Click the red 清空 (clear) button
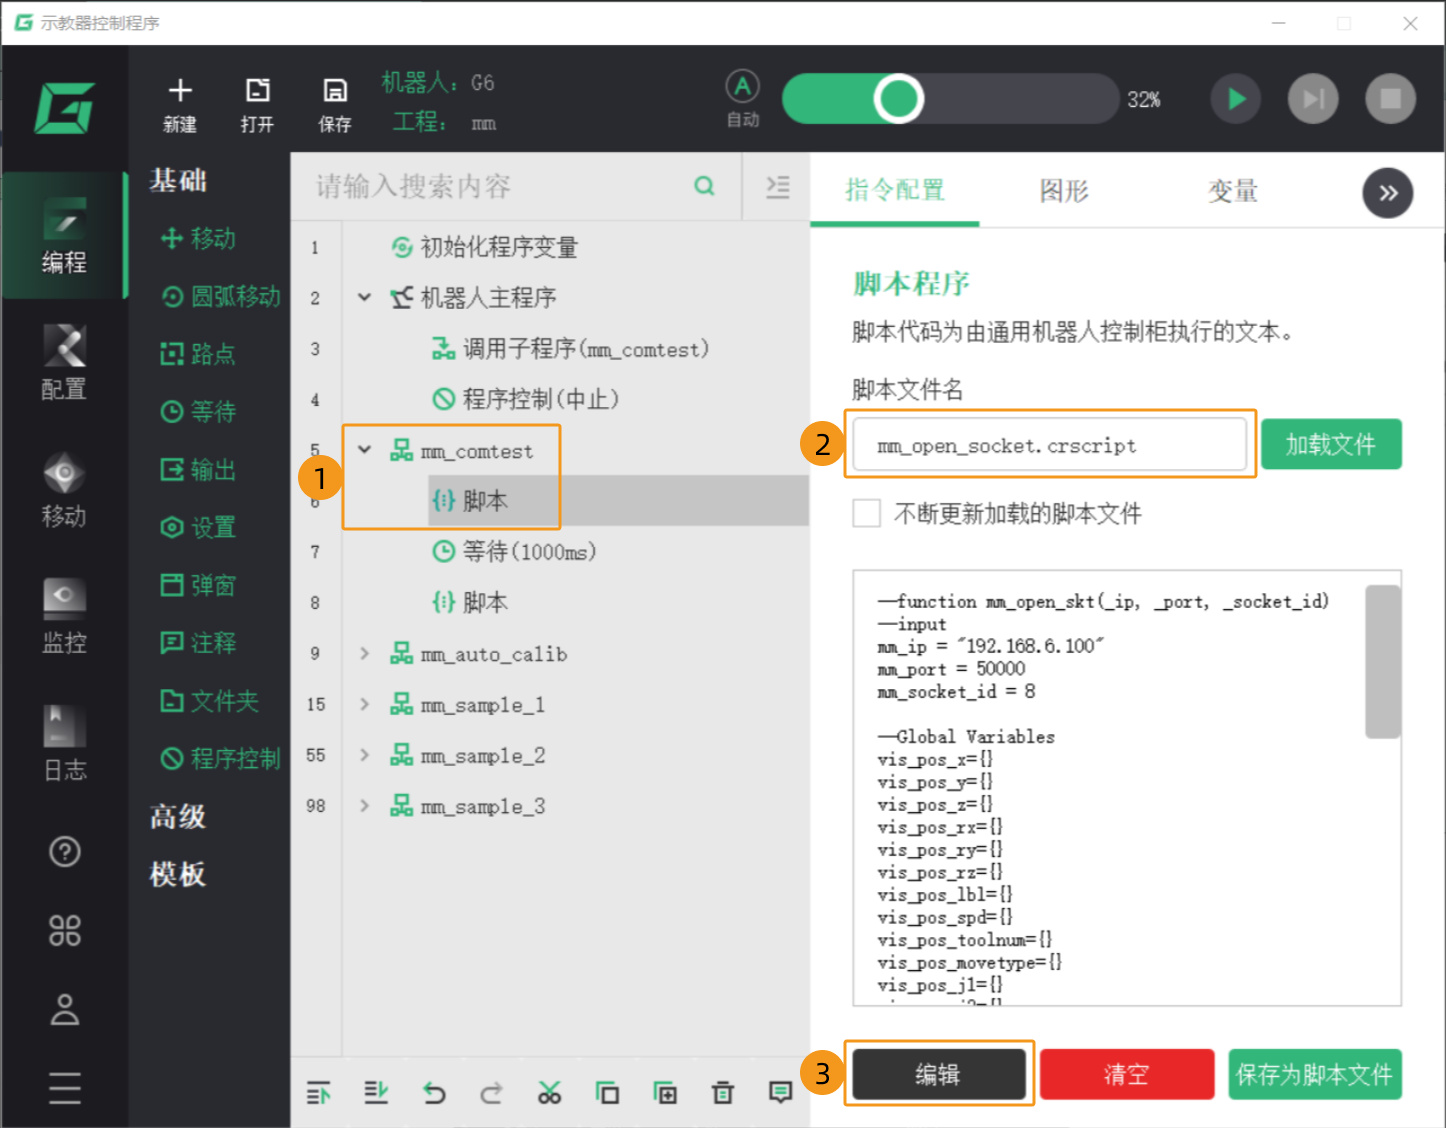This screenshot has height=1128, width=1446. [1127, 1074]
